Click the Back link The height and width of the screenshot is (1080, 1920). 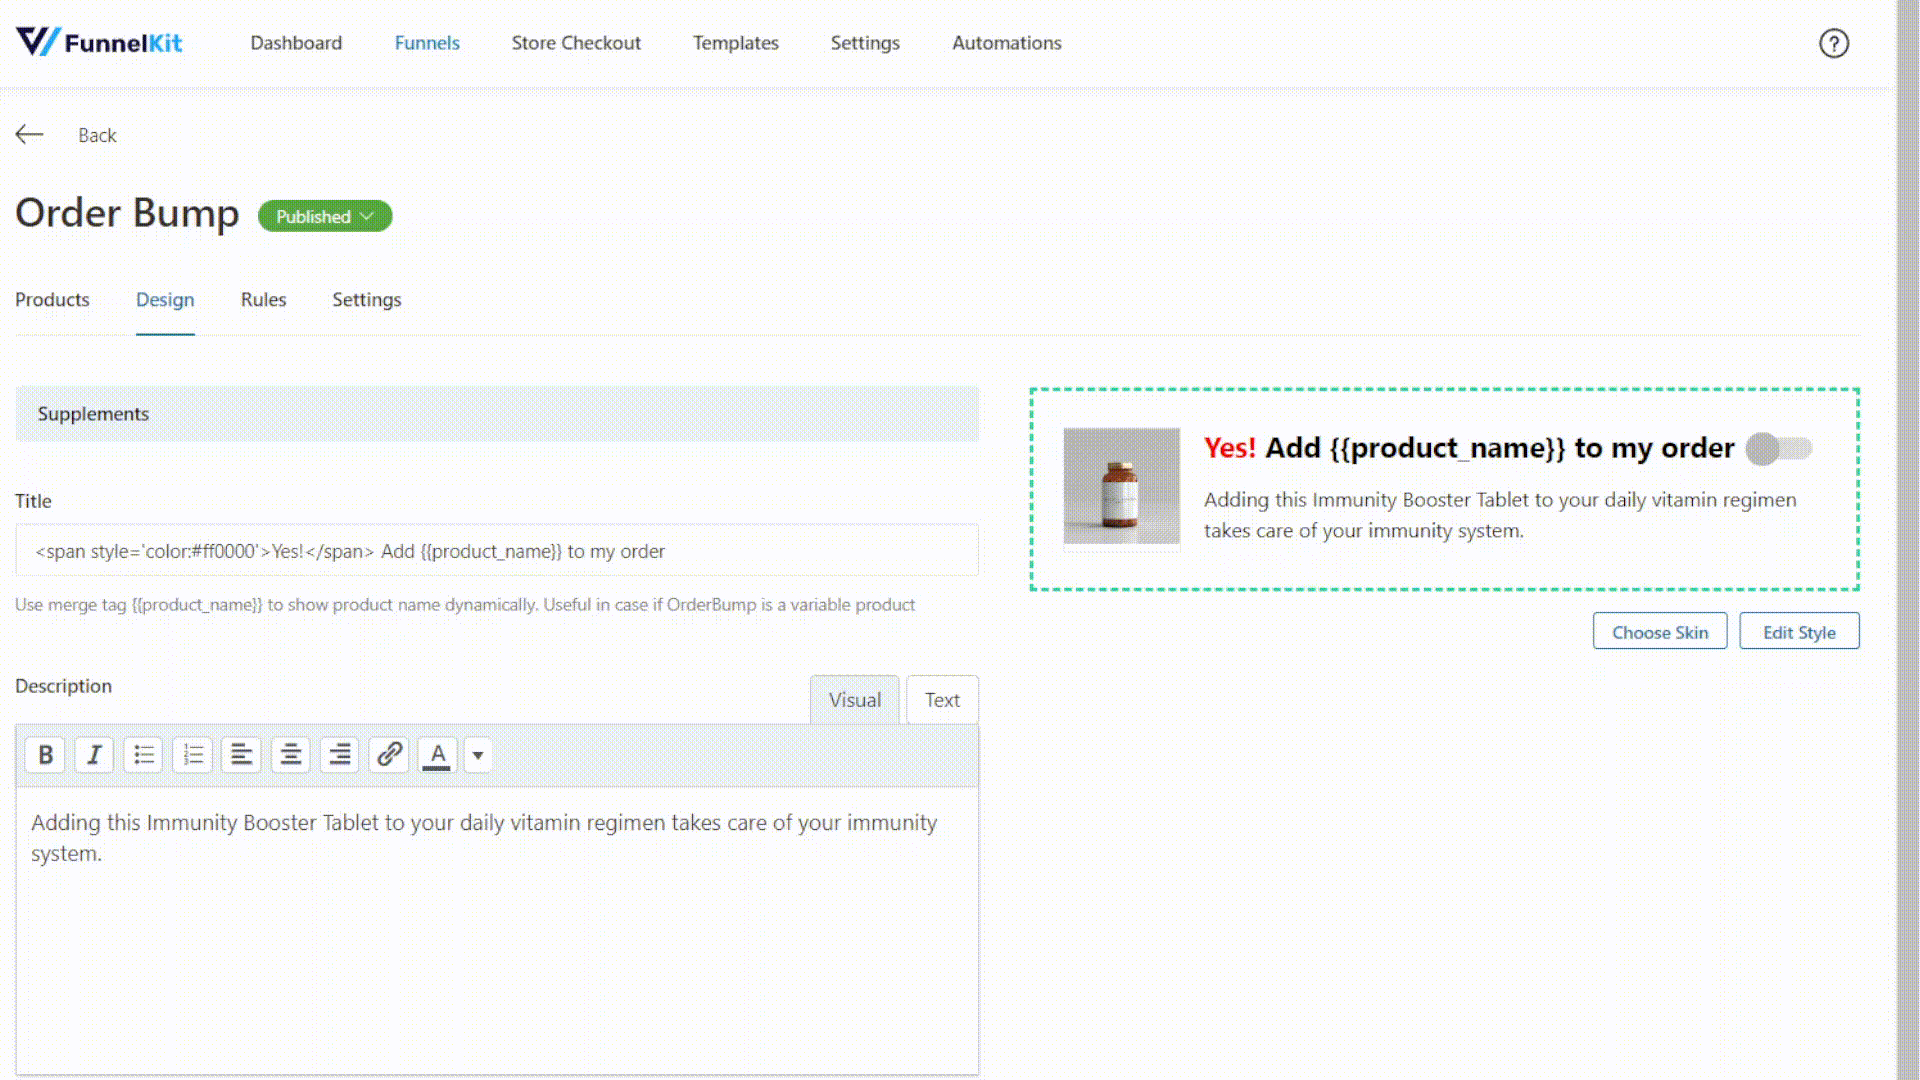[x=97, y=135]
